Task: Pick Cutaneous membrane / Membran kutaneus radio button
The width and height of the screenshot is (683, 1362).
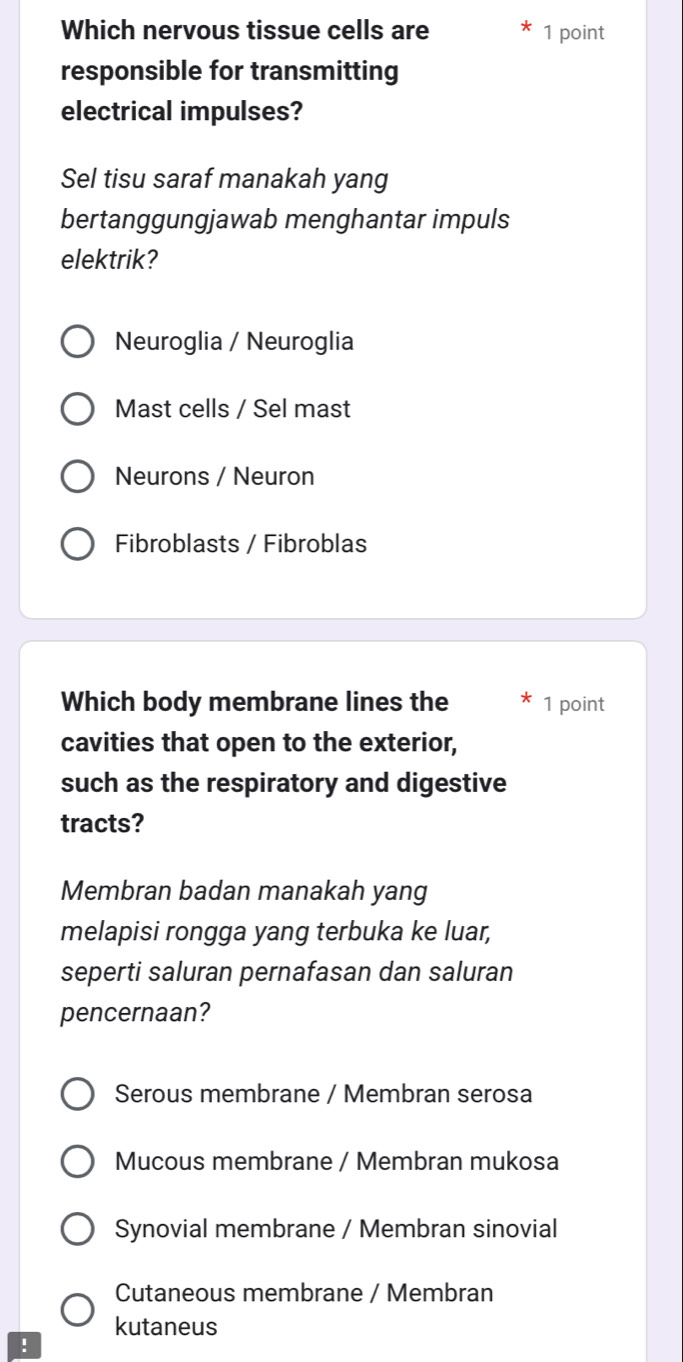Action: [x=78, y=1310]
